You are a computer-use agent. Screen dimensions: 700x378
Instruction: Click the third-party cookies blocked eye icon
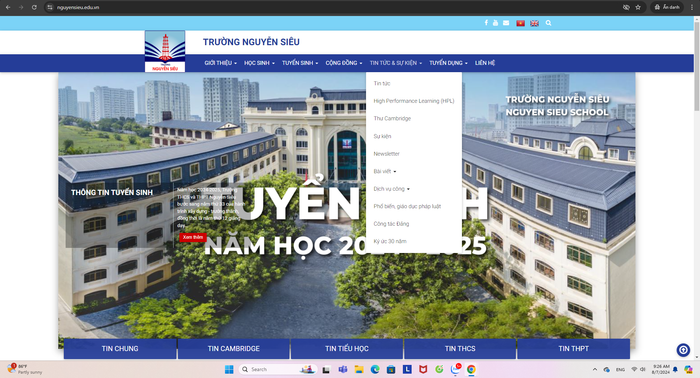[626, 7]
